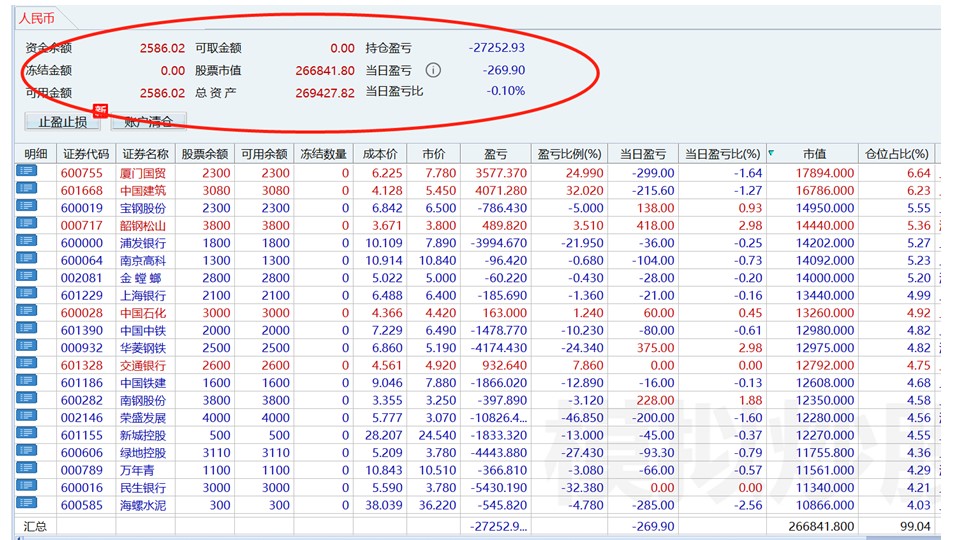Sort by the 证券代码 column header
The width and height of the screenshot is (960, 540).
86,154
